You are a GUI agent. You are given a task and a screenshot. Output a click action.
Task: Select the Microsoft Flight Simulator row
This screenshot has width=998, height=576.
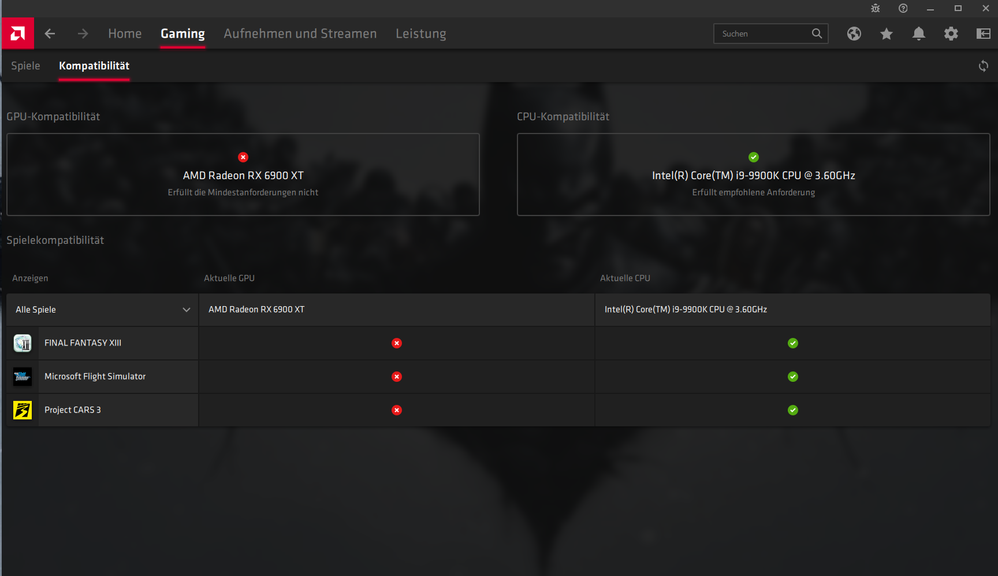tap(498, 377)
